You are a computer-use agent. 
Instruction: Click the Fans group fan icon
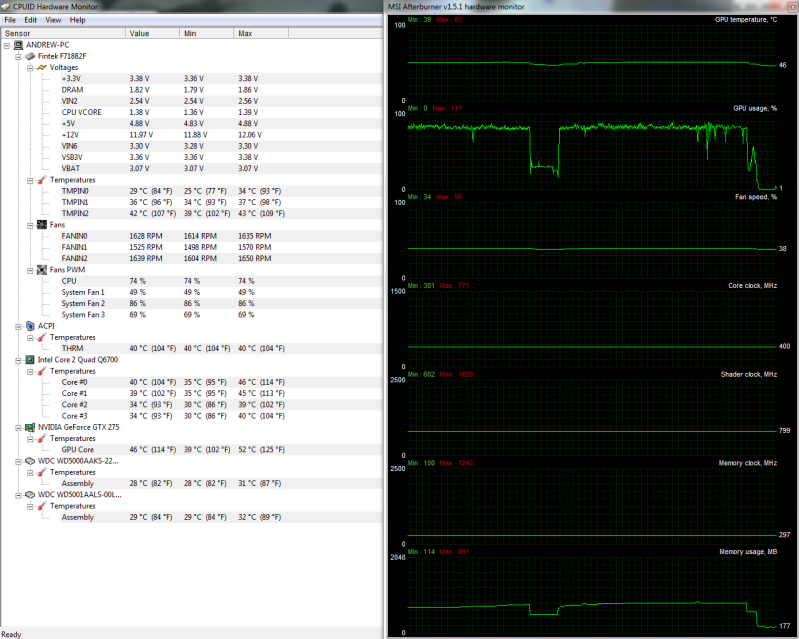[x=42, y=225]
